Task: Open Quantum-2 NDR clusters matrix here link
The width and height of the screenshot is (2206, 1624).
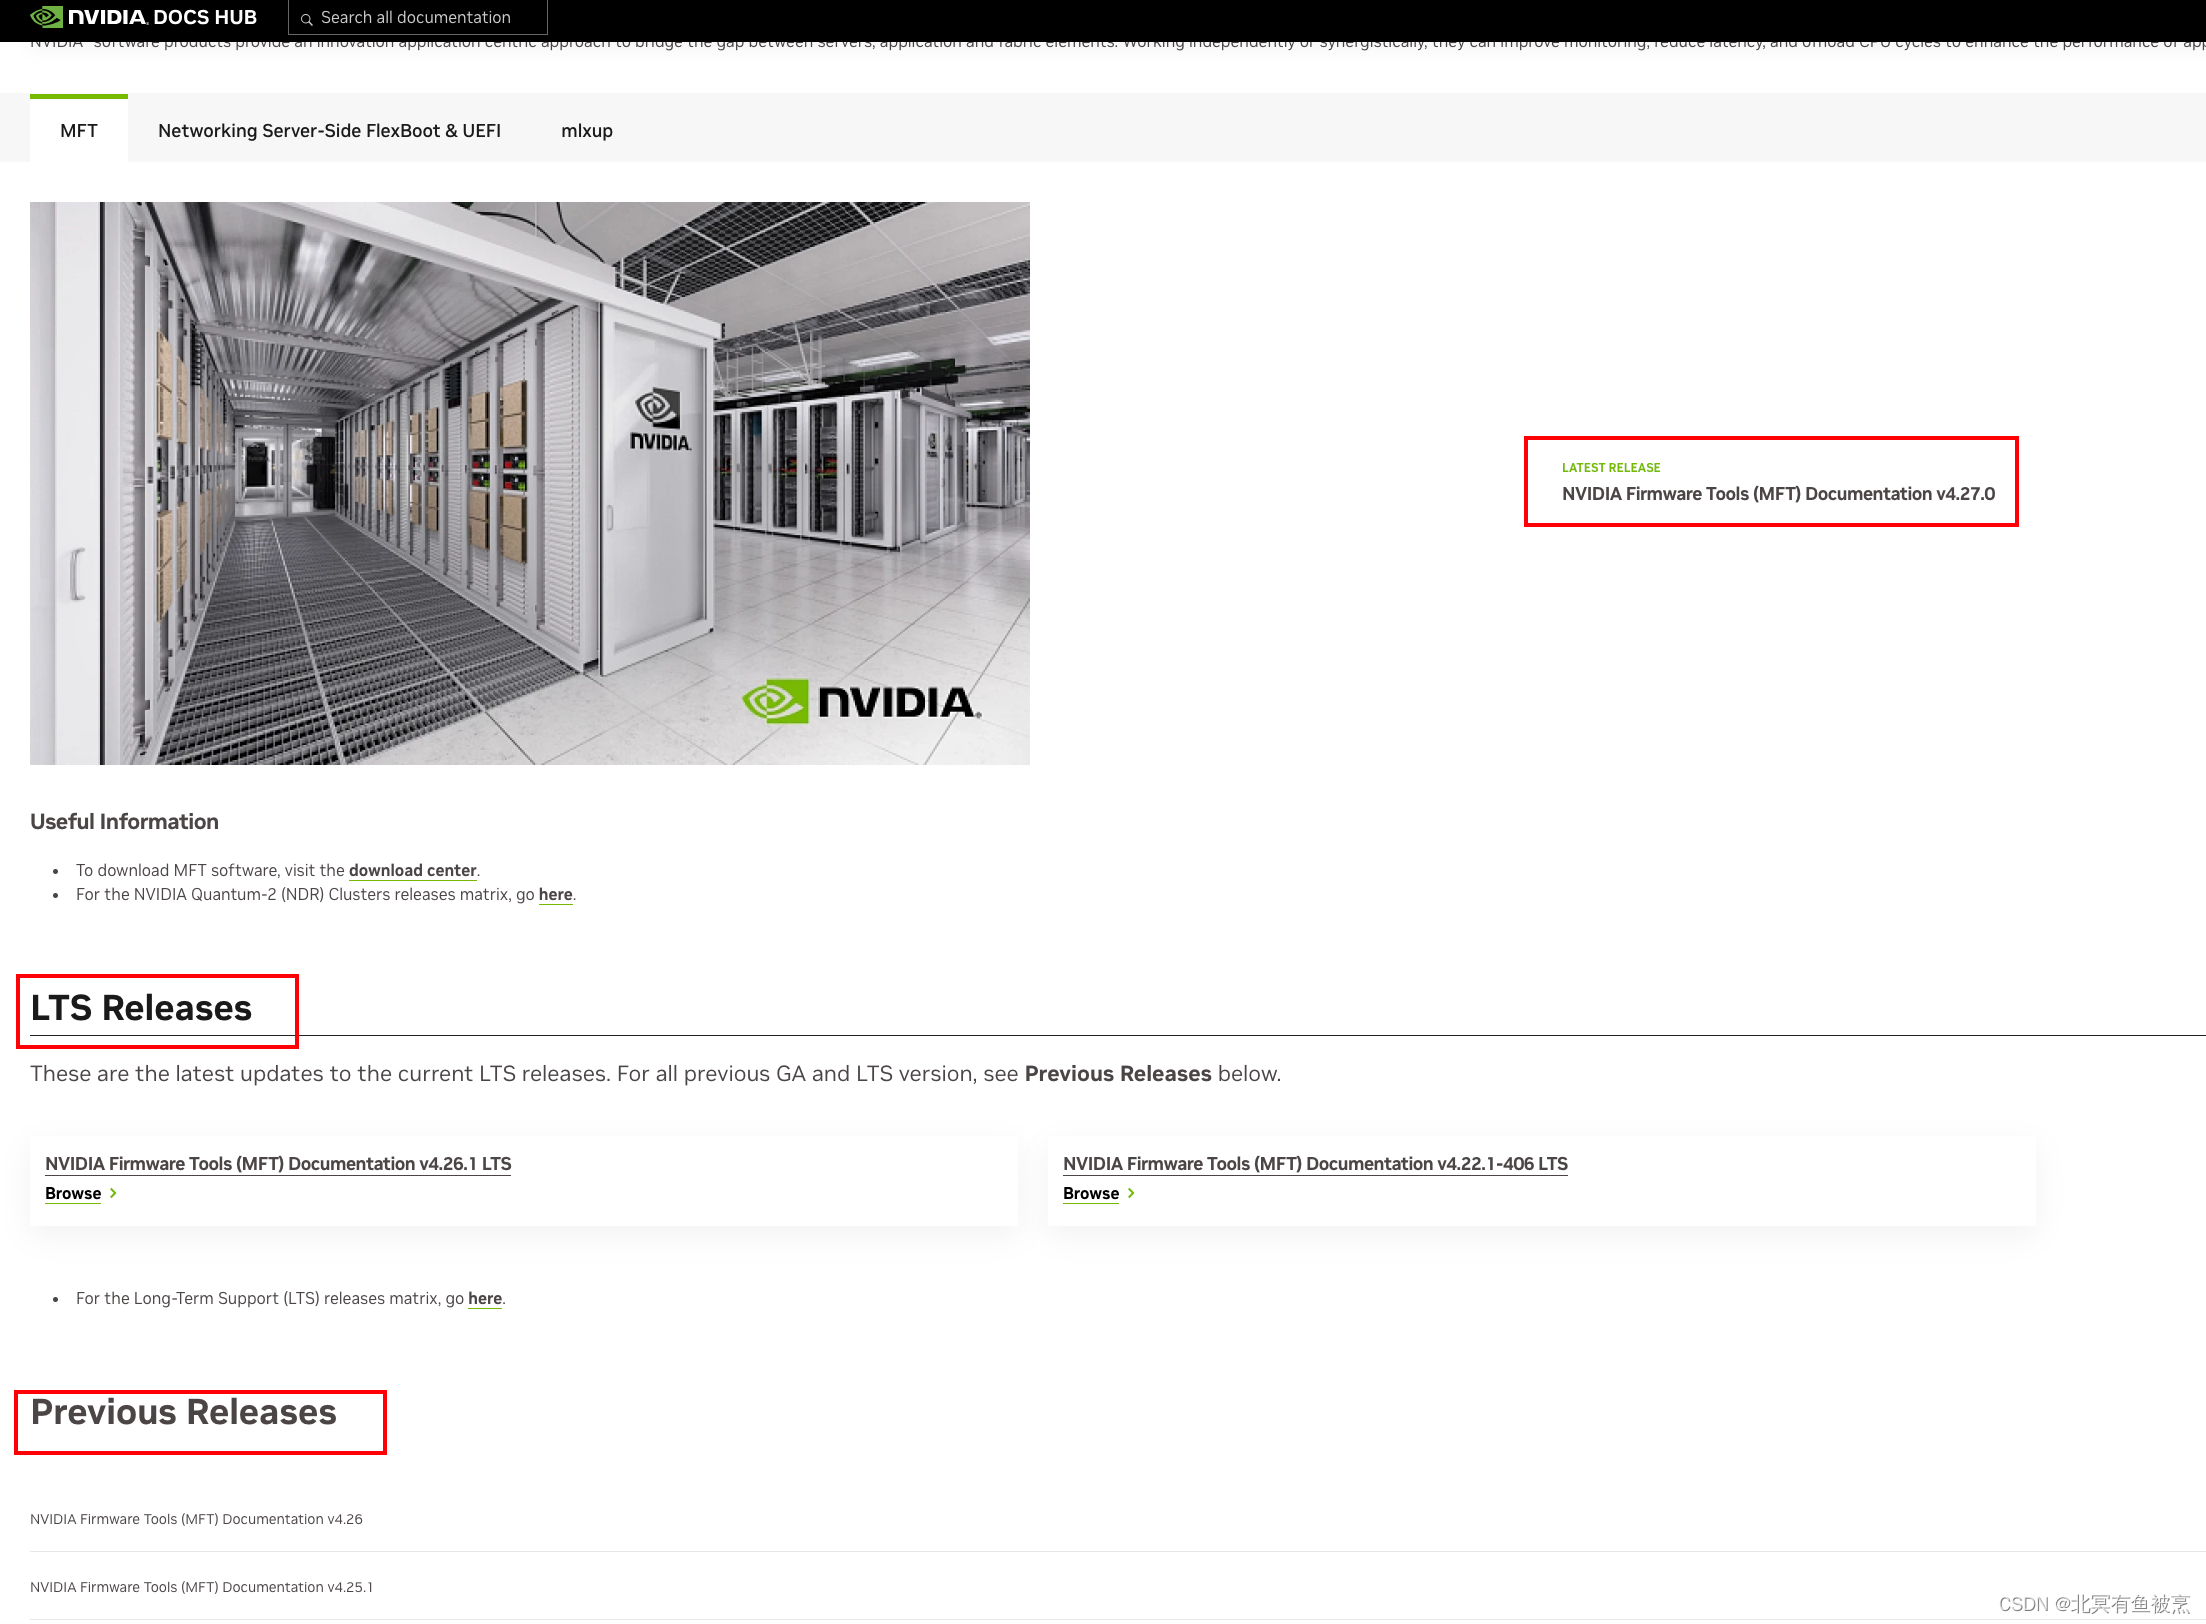Action: click(555, 894)
